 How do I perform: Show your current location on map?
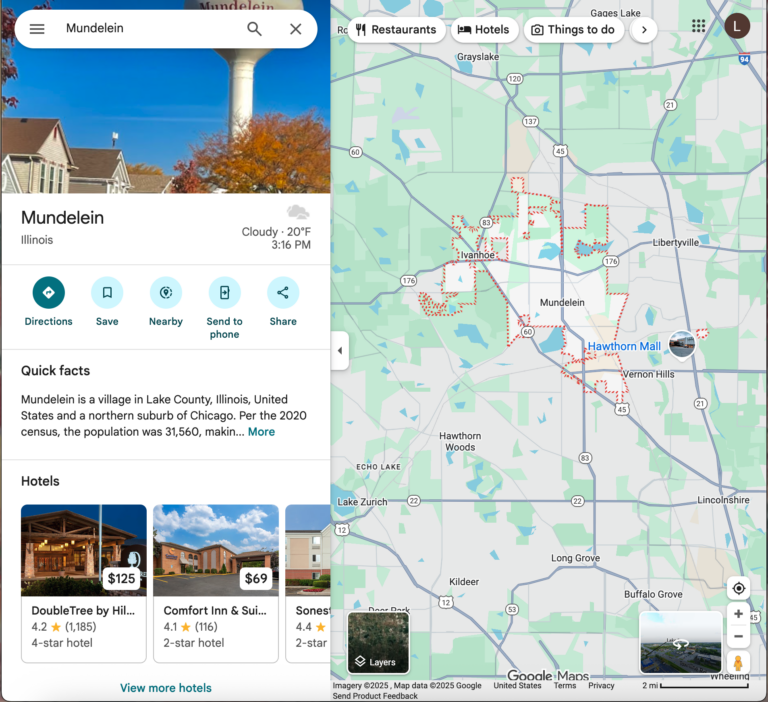click(x=738, y=588)
